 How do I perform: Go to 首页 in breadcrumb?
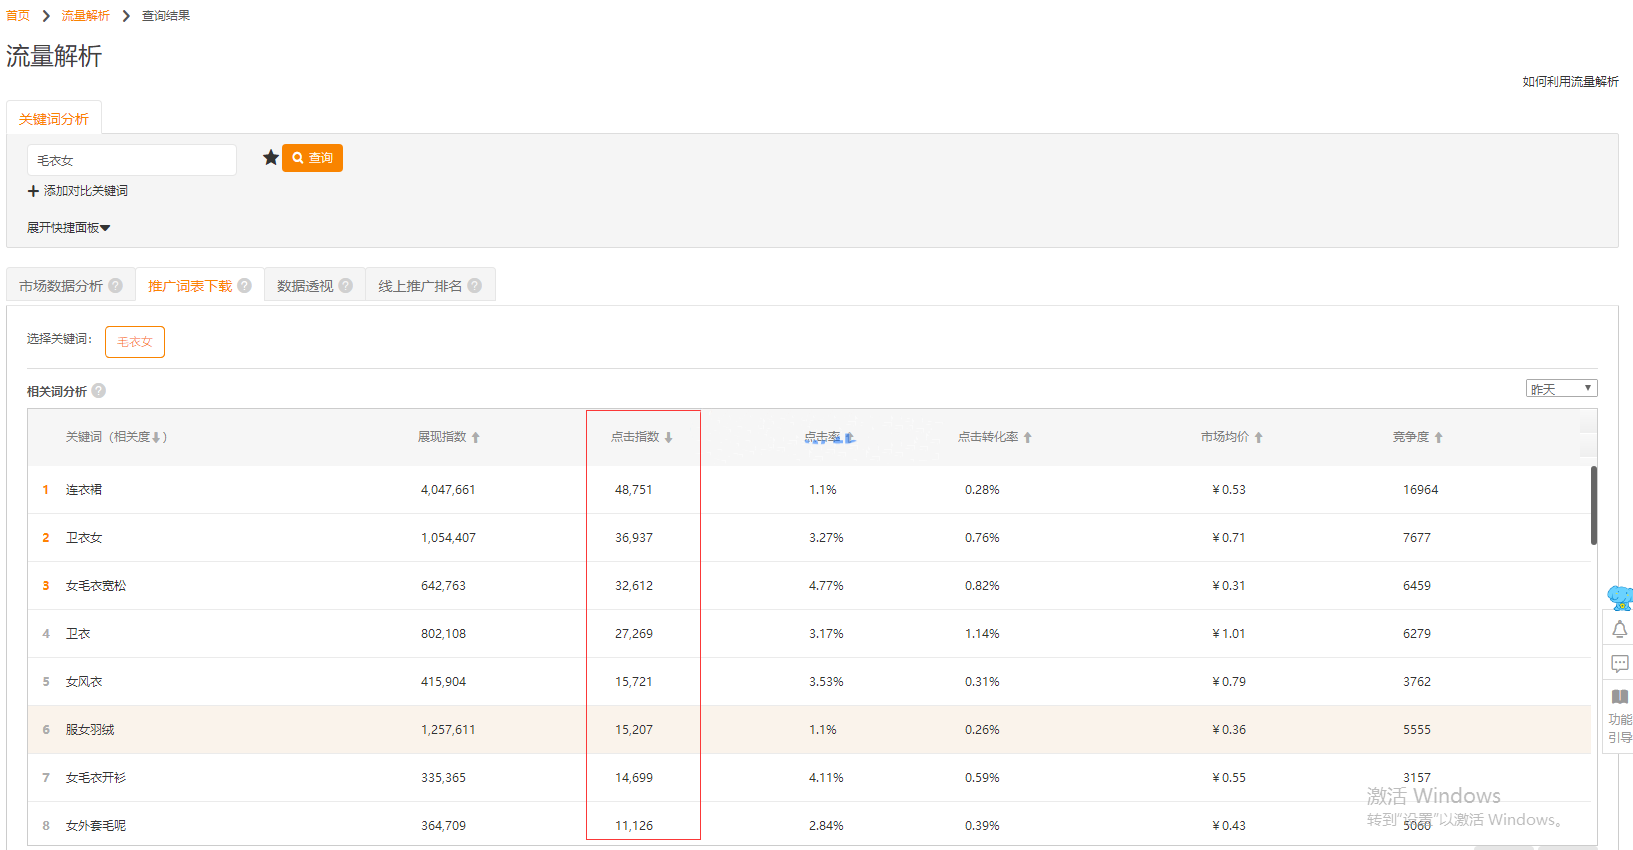18,16
